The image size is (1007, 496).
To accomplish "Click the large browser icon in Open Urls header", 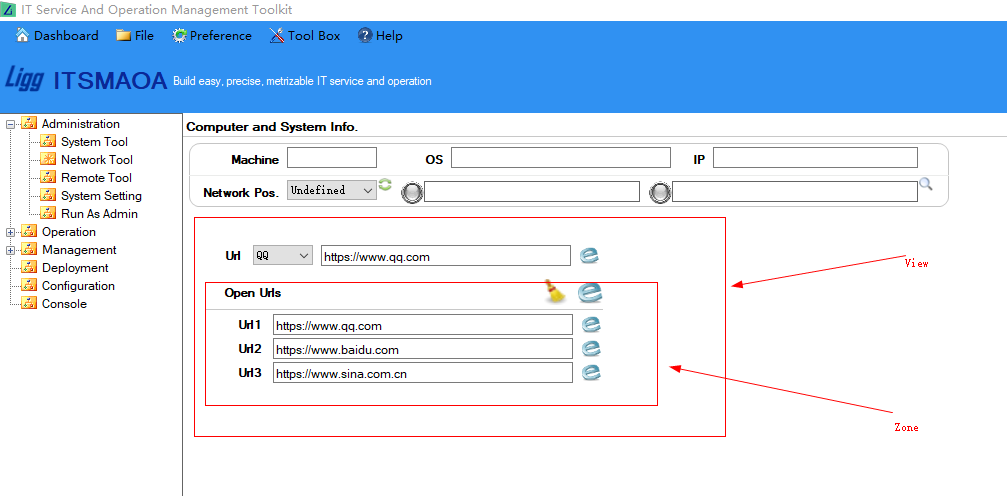I will click(x=590, y=293).
